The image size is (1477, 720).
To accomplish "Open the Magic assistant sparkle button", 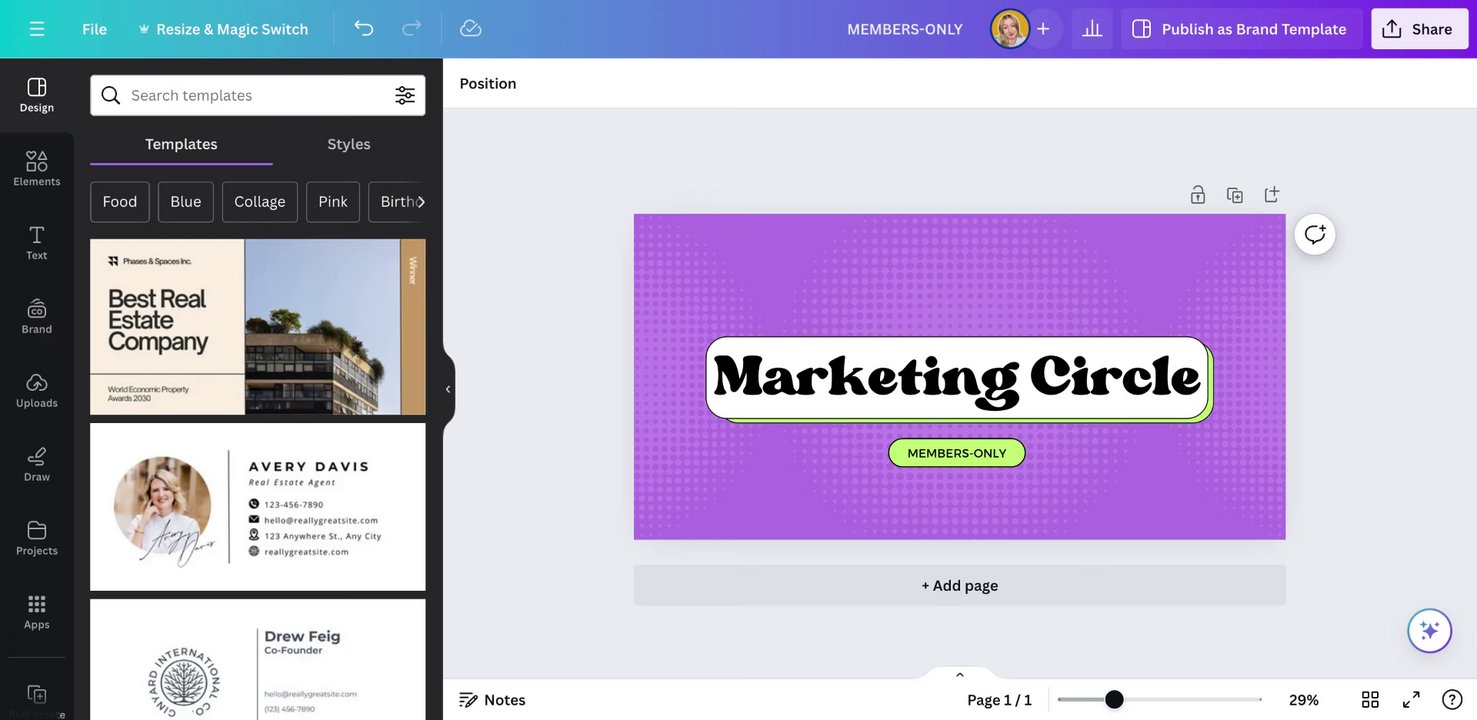I will coord(1430,631).
